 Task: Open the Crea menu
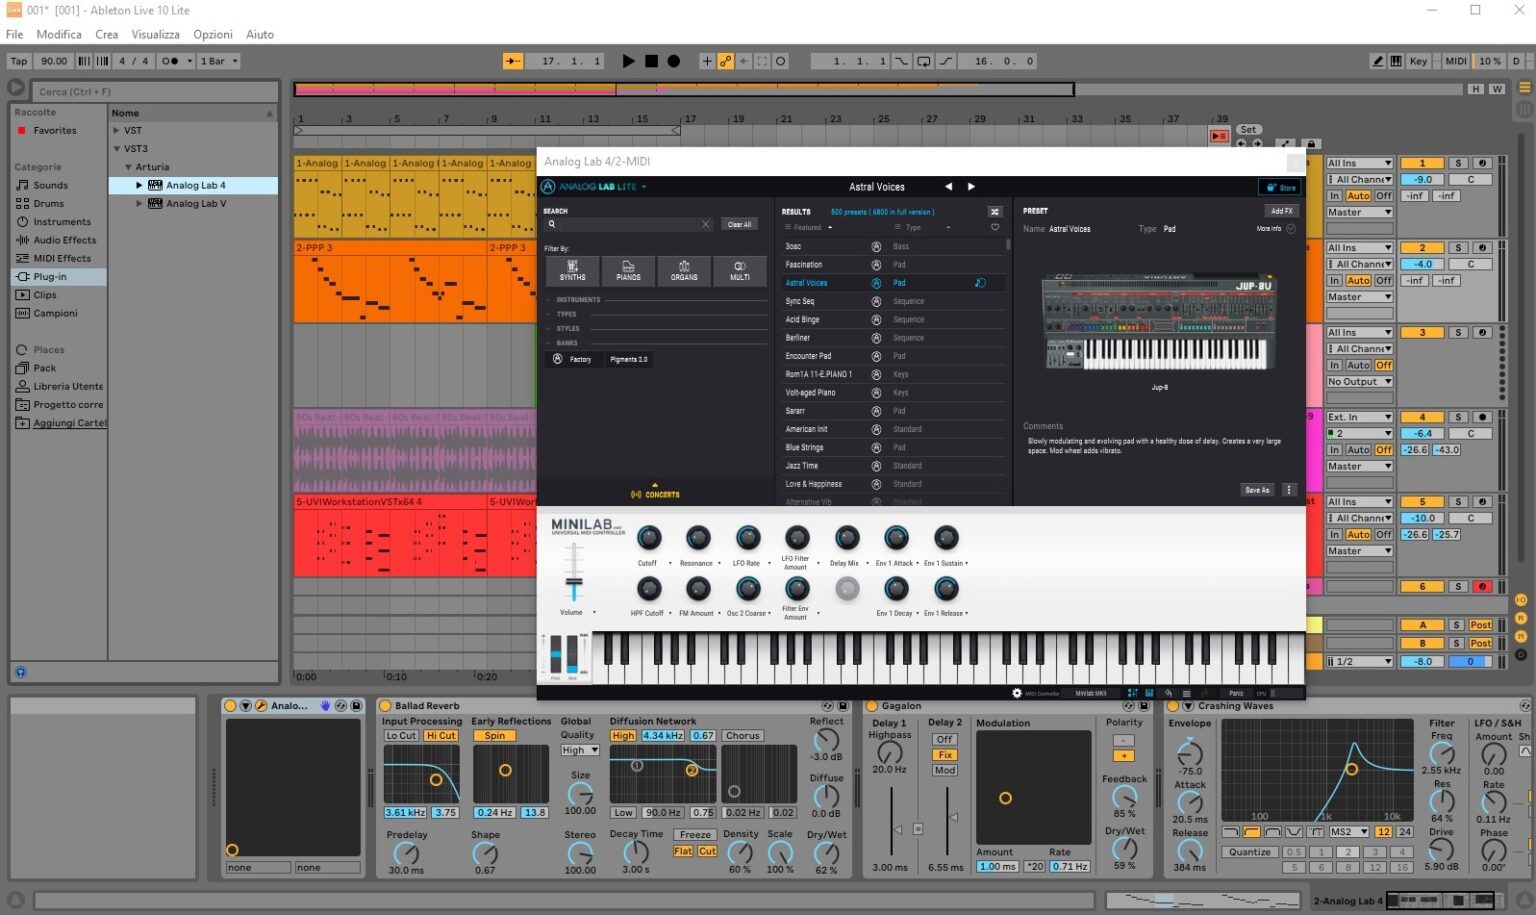pyautogui.click(x=106, y=34)
